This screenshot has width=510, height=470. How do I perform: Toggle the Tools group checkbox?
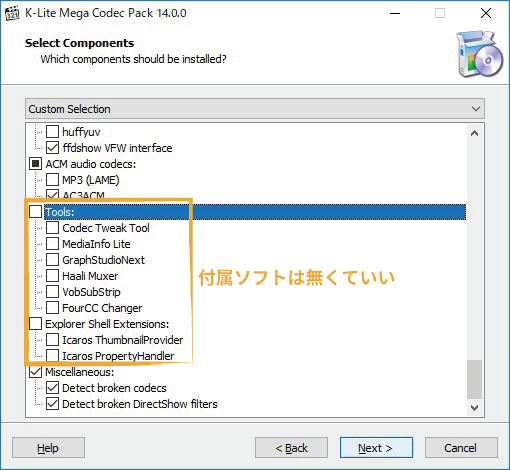35,212
